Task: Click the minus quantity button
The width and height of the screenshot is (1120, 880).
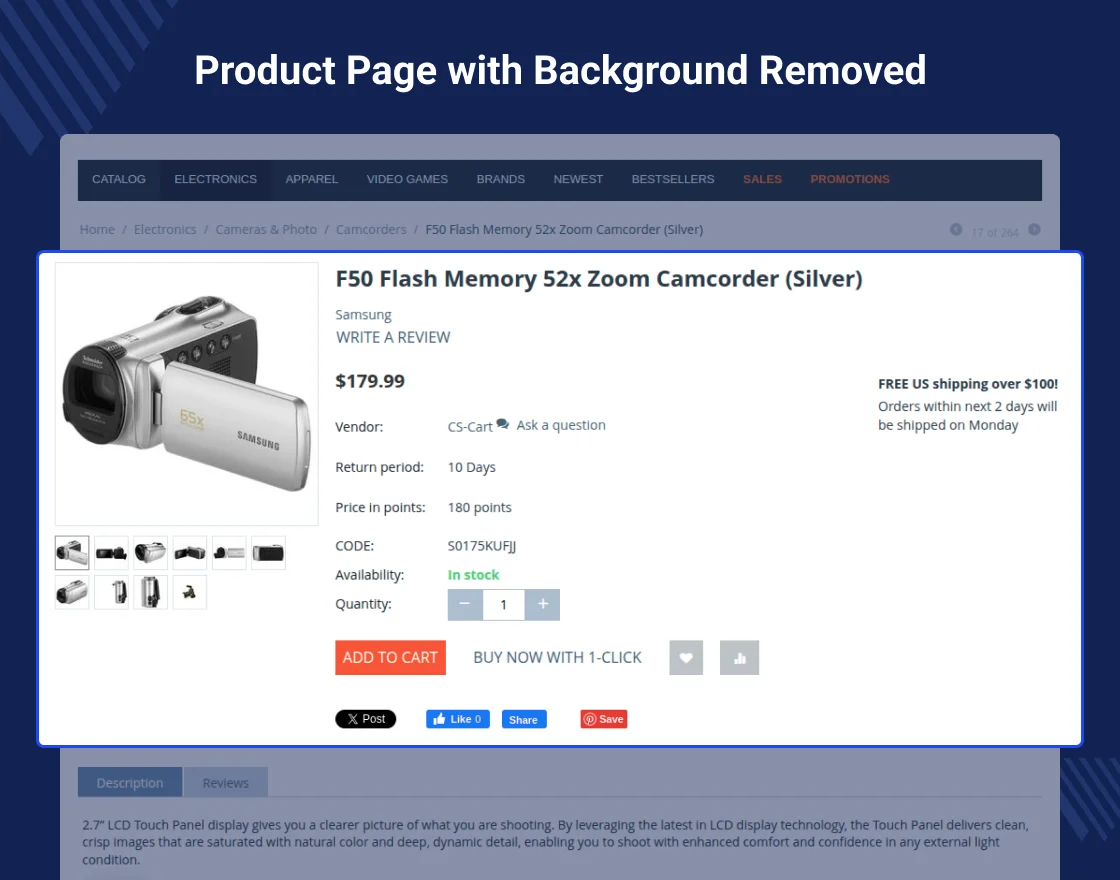Action: click(x=465, y=604)
